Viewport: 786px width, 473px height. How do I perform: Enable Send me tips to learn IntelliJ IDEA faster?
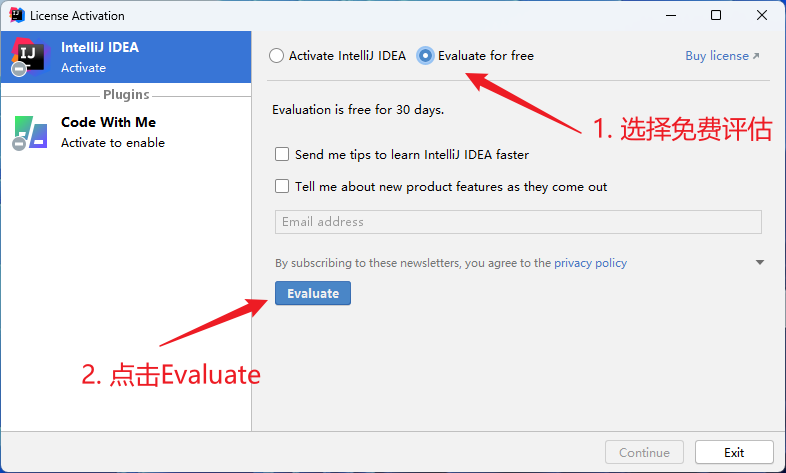pyautogui.click(x=282, y=154)
